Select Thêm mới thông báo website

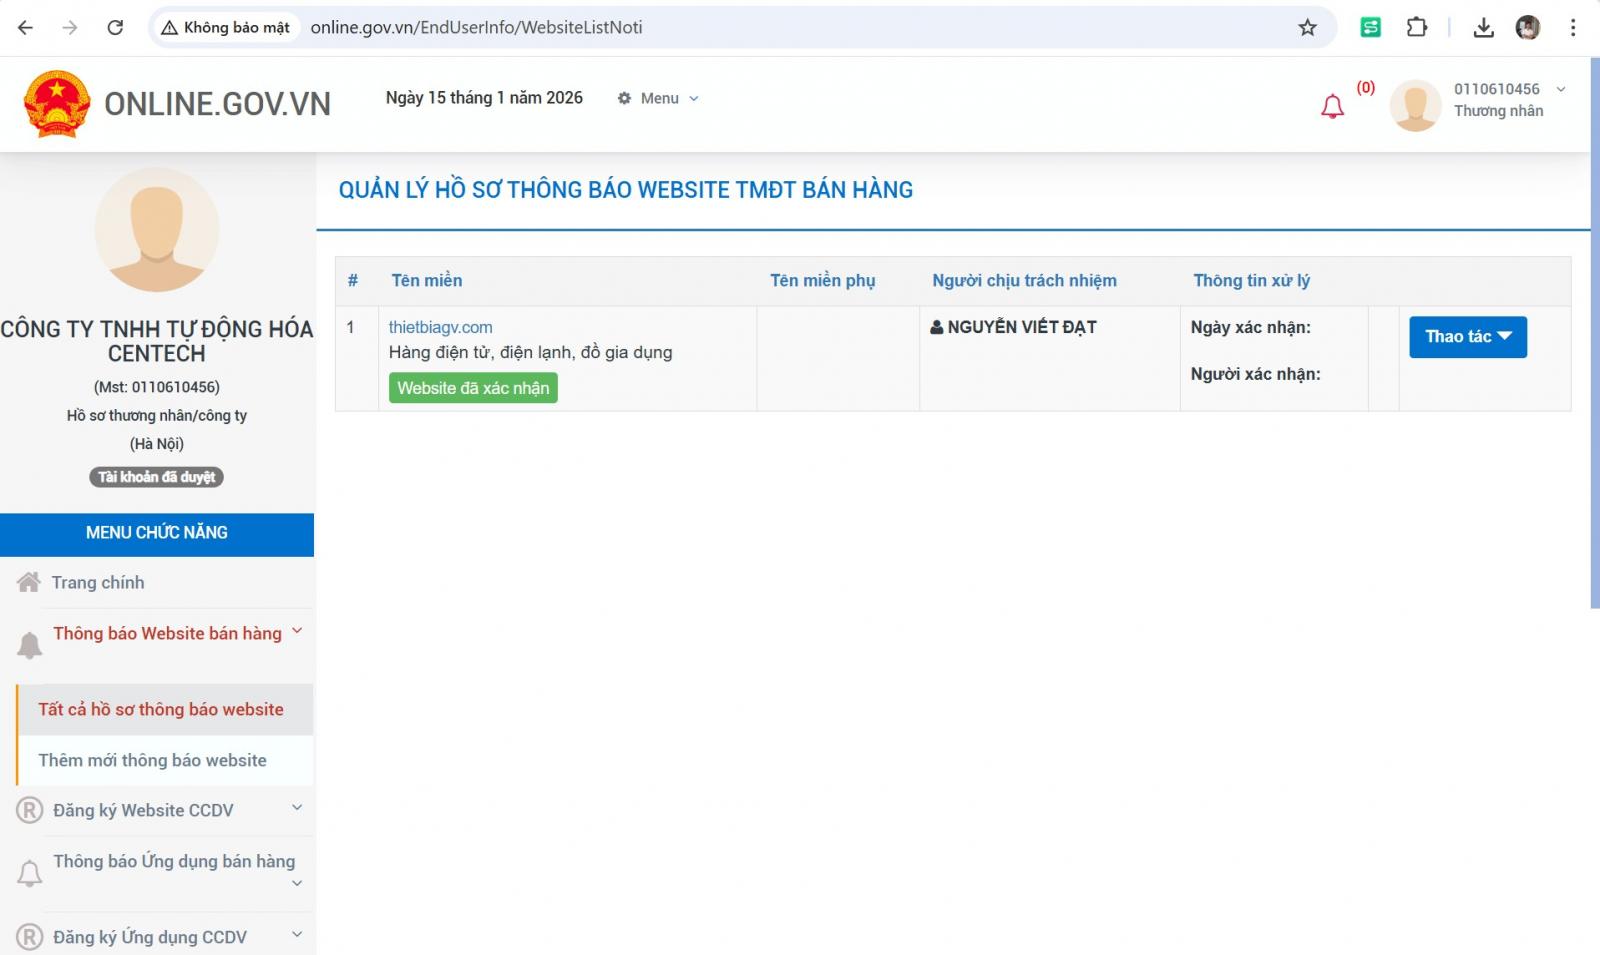pos(152,761)
